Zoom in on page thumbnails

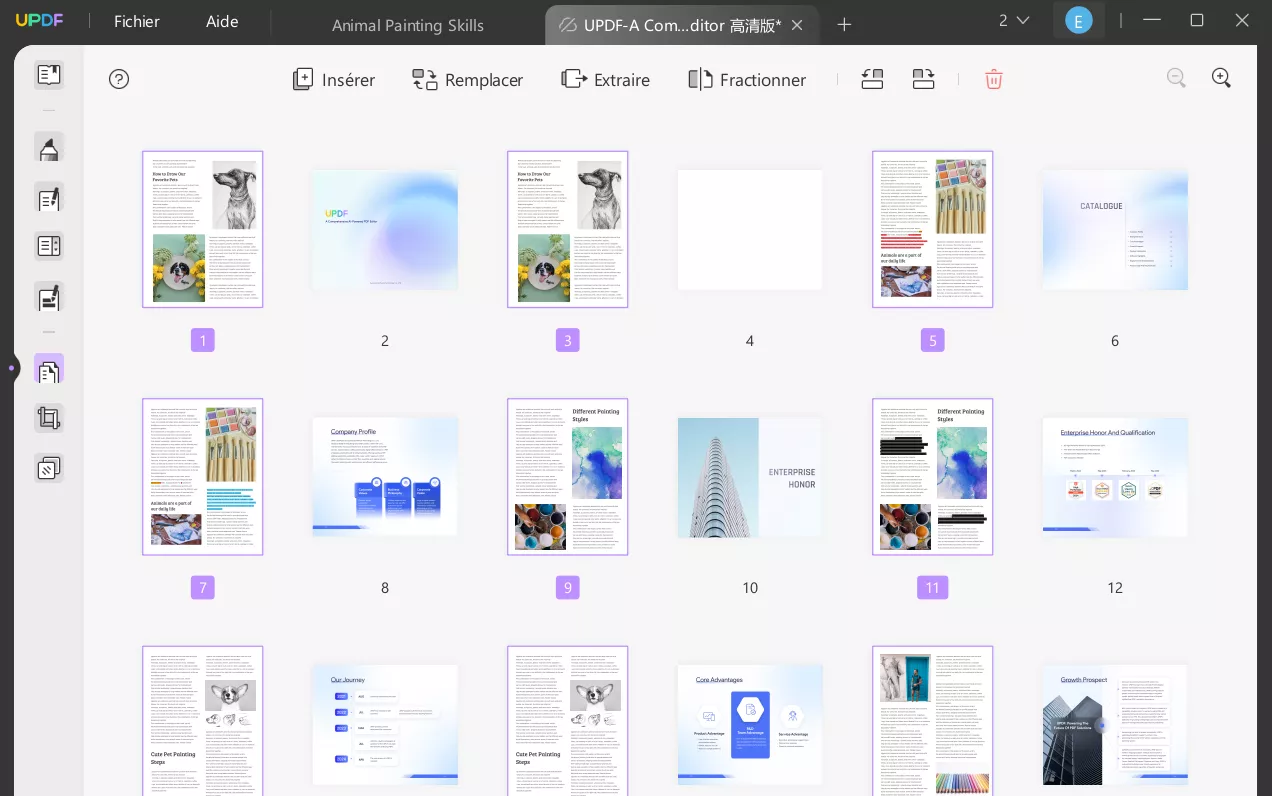tap(1221, 78)
